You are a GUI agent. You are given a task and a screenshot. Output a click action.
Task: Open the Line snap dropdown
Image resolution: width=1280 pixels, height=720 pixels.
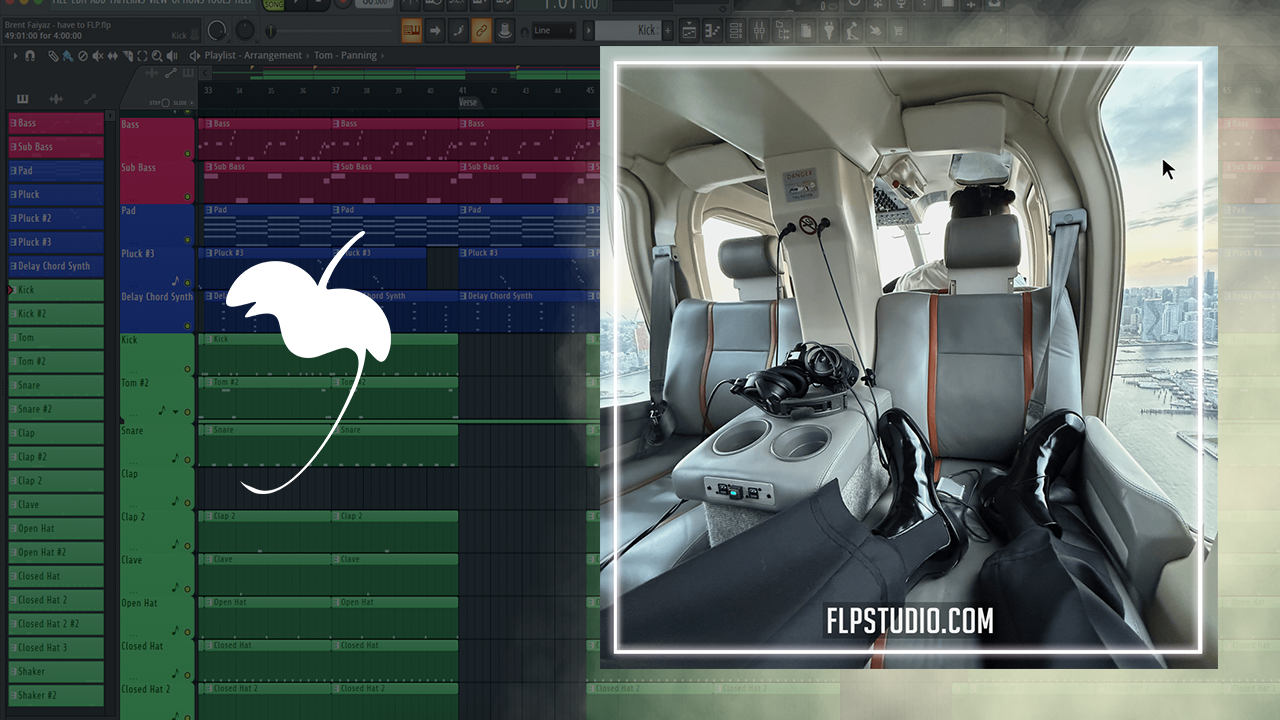(555, 31)
